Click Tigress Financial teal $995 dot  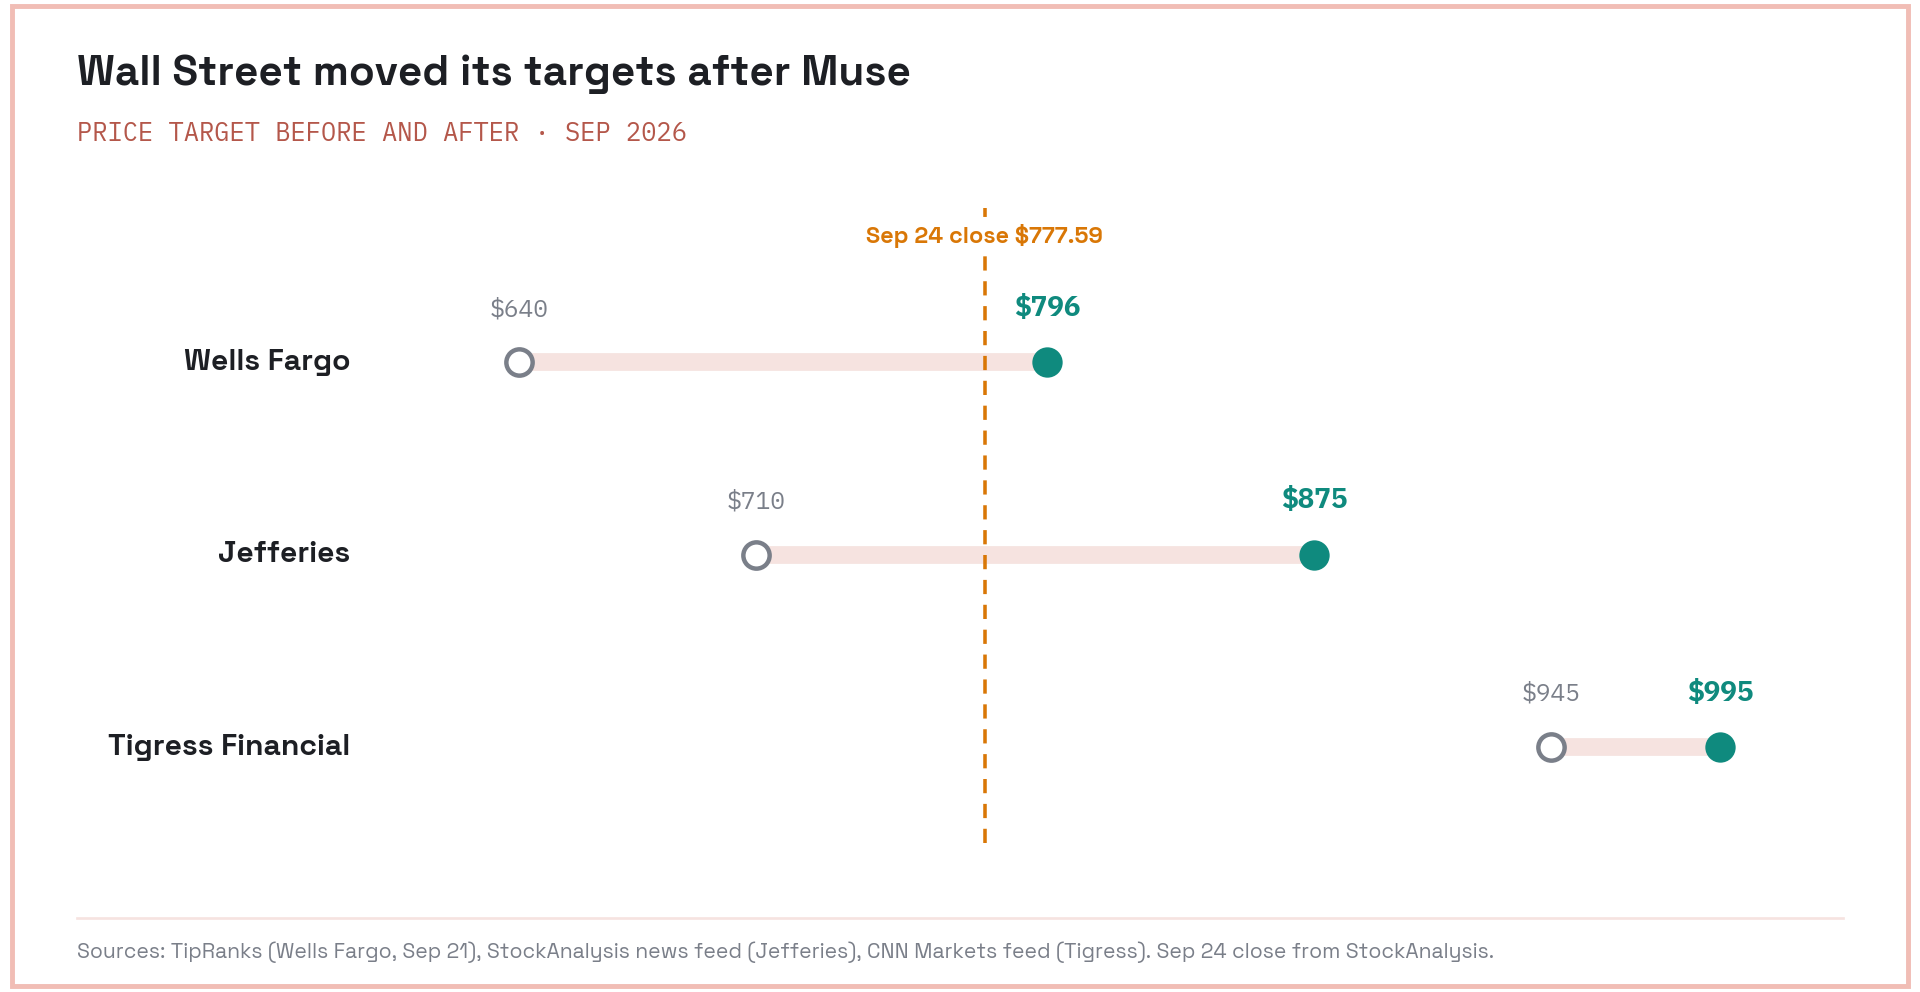click(1720, 747)
